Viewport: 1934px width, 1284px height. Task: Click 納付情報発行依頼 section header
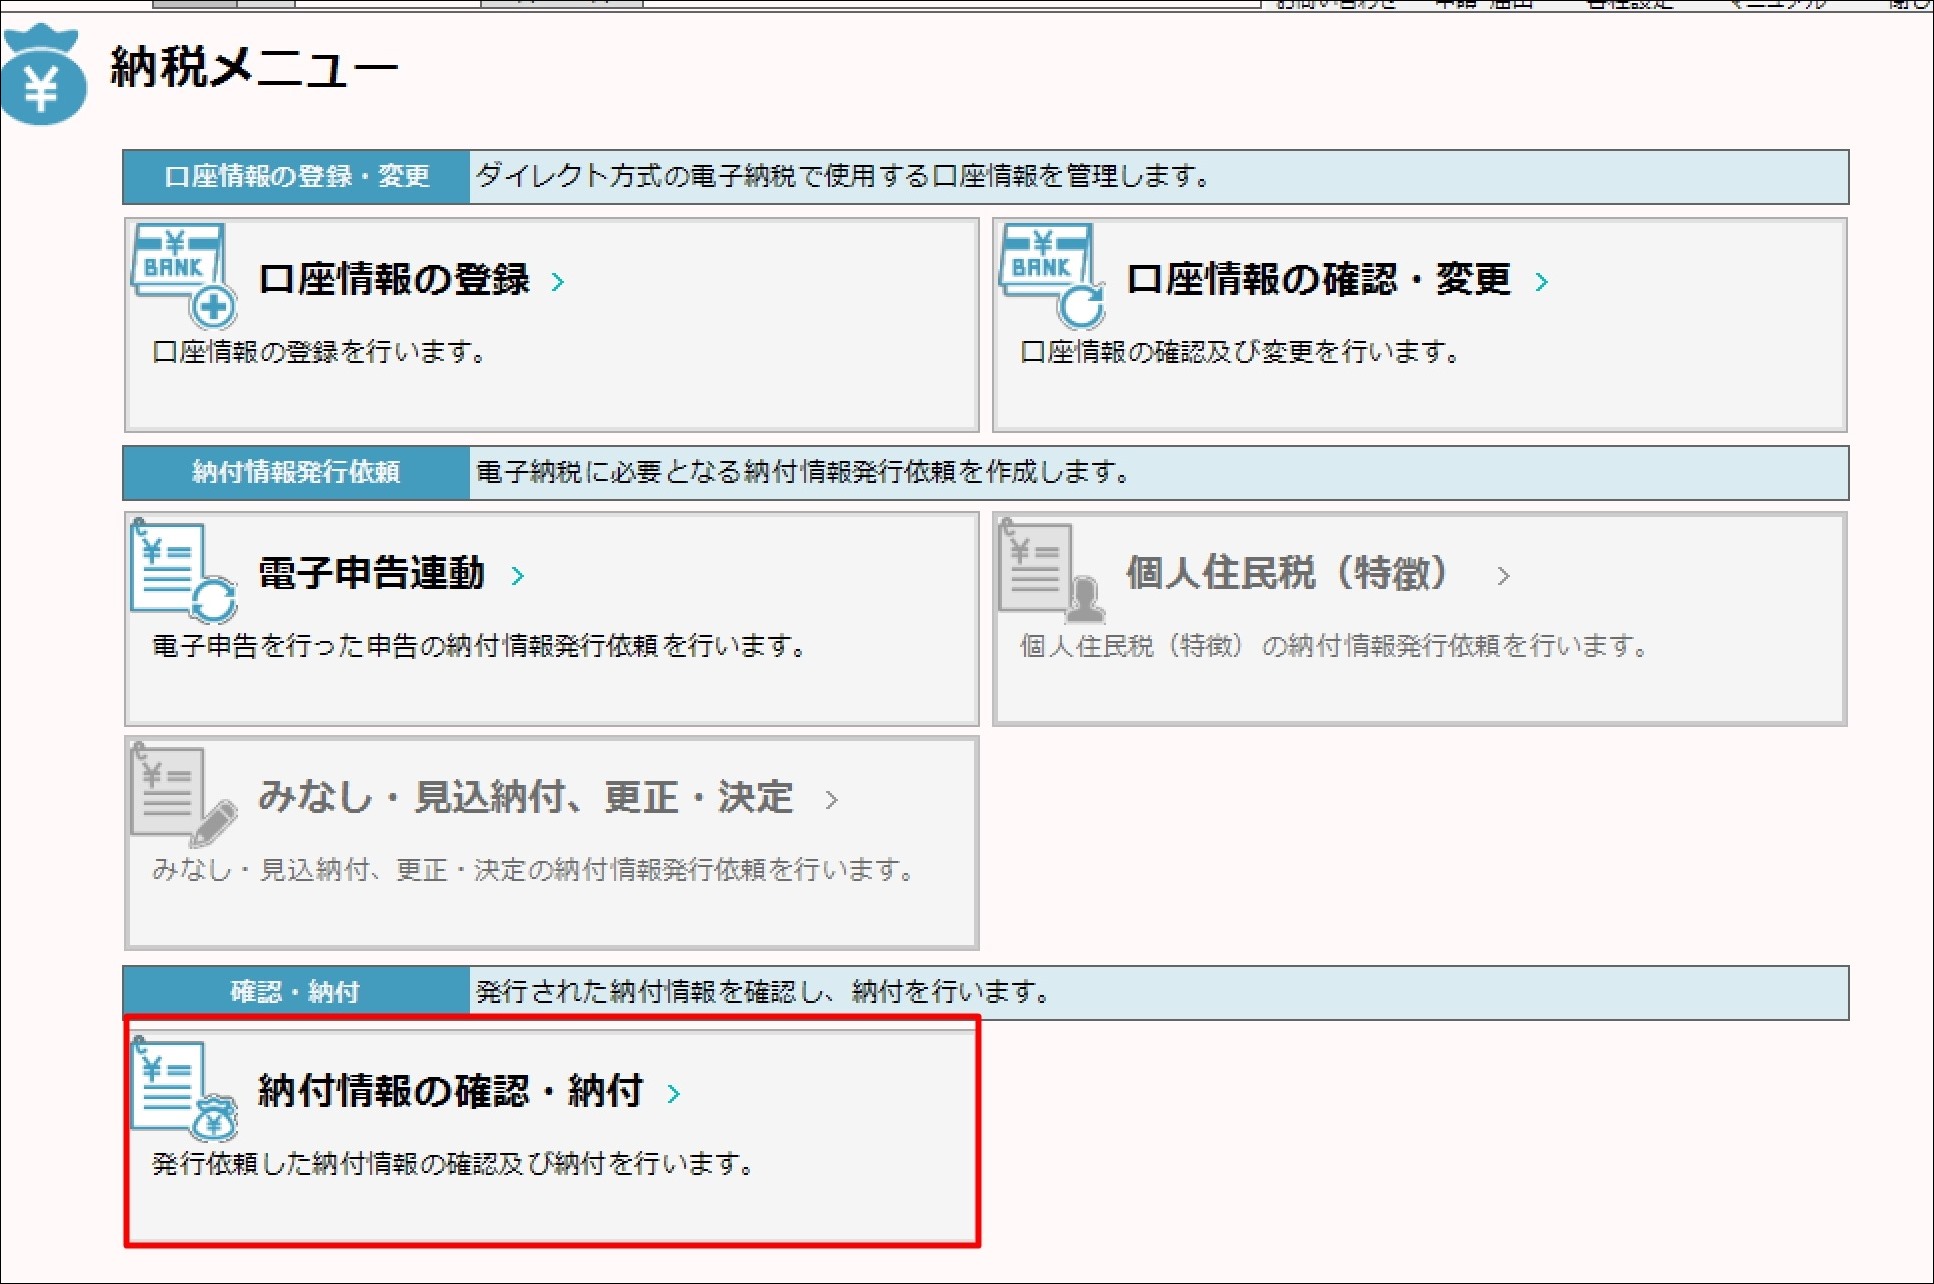coord(296,472)
